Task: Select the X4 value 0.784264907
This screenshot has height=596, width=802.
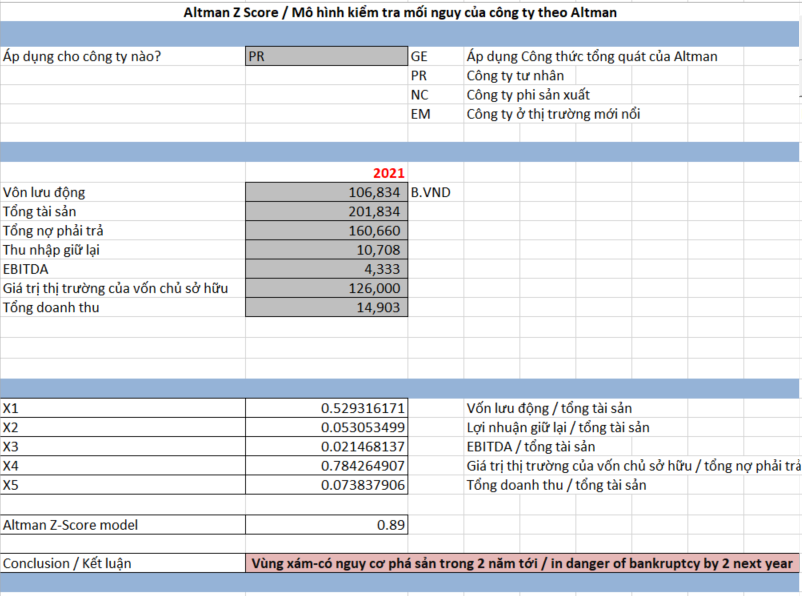Action: pyautogui.click(x=326, y=466)
